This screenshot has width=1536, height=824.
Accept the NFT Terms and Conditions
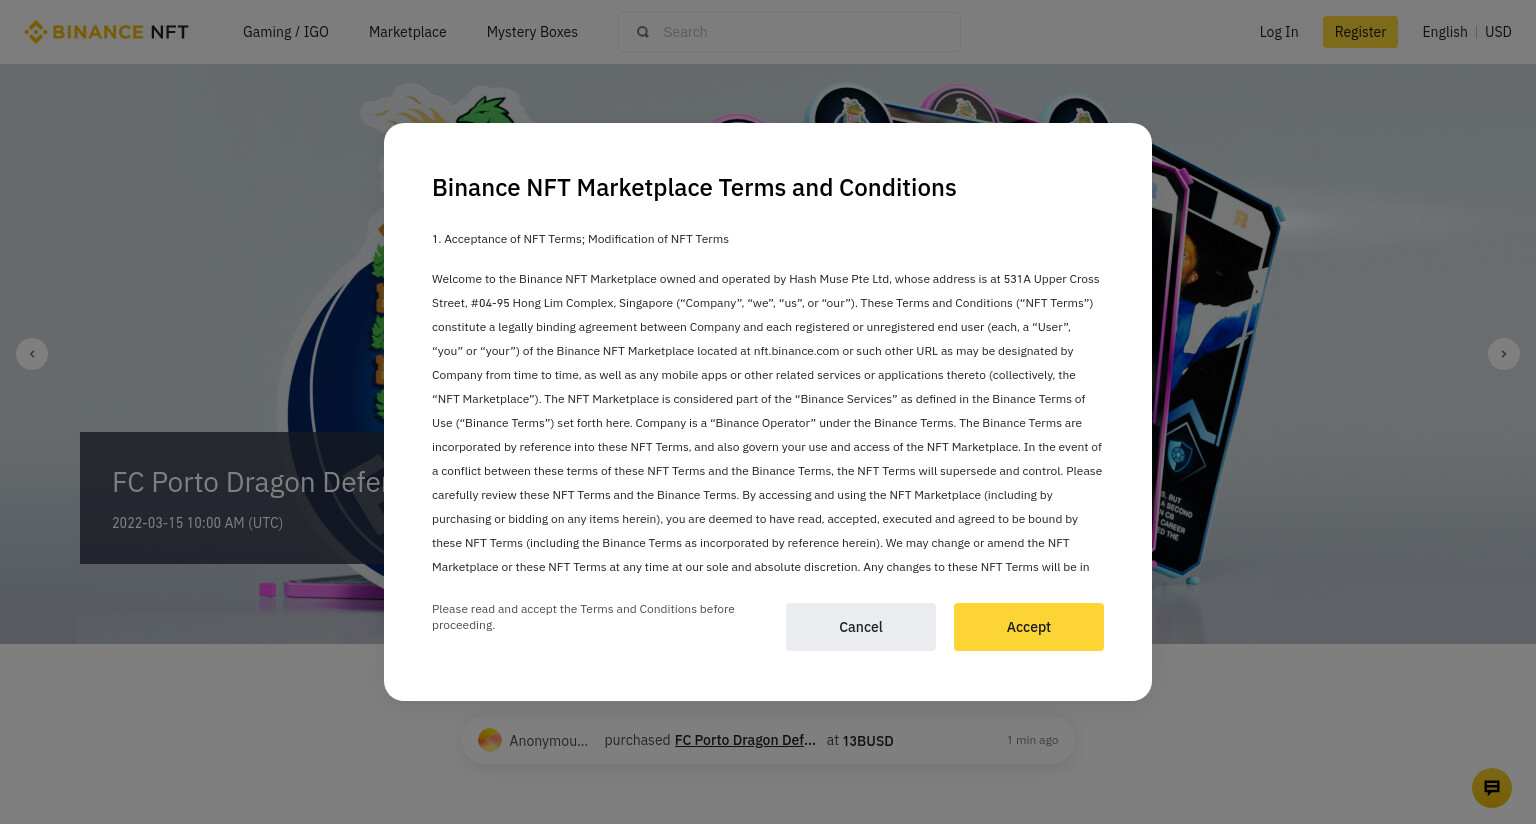click(1029, 627)
